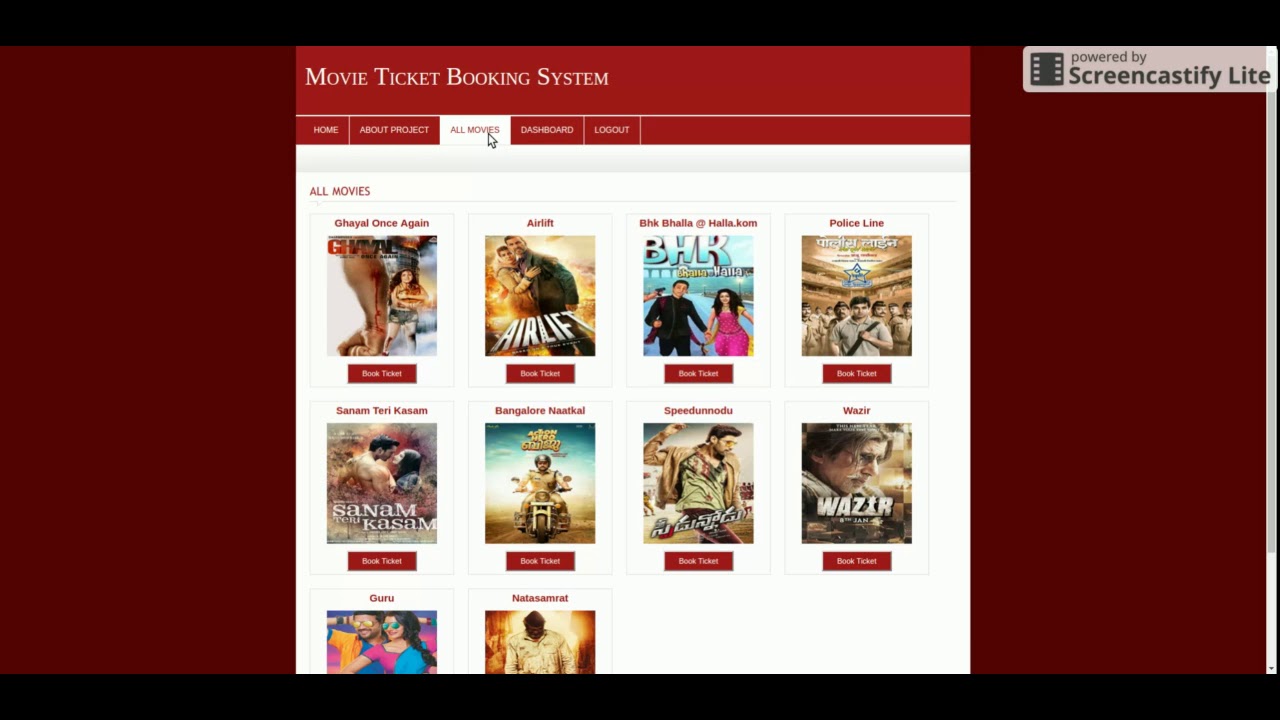The height and width of the screenshot is (720, 1280).
Task: Click the Speedunnodu title text
Action: click(698, 410)
